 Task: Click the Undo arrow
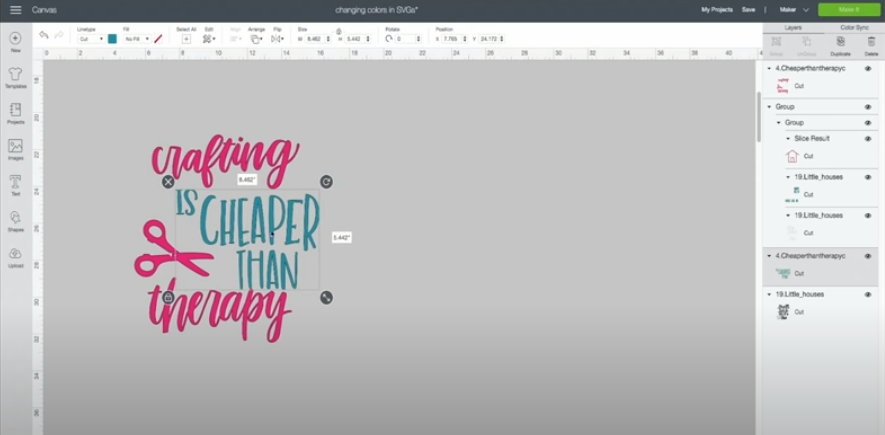point(43,35)
